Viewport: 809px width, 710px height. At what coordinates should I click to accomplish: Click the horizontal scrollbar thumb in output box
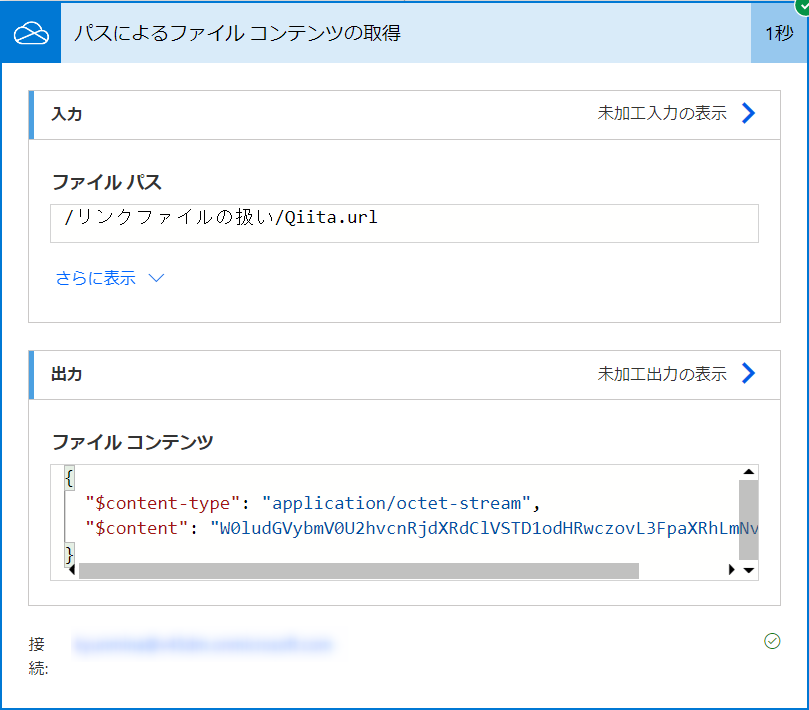tap(359, 571)
